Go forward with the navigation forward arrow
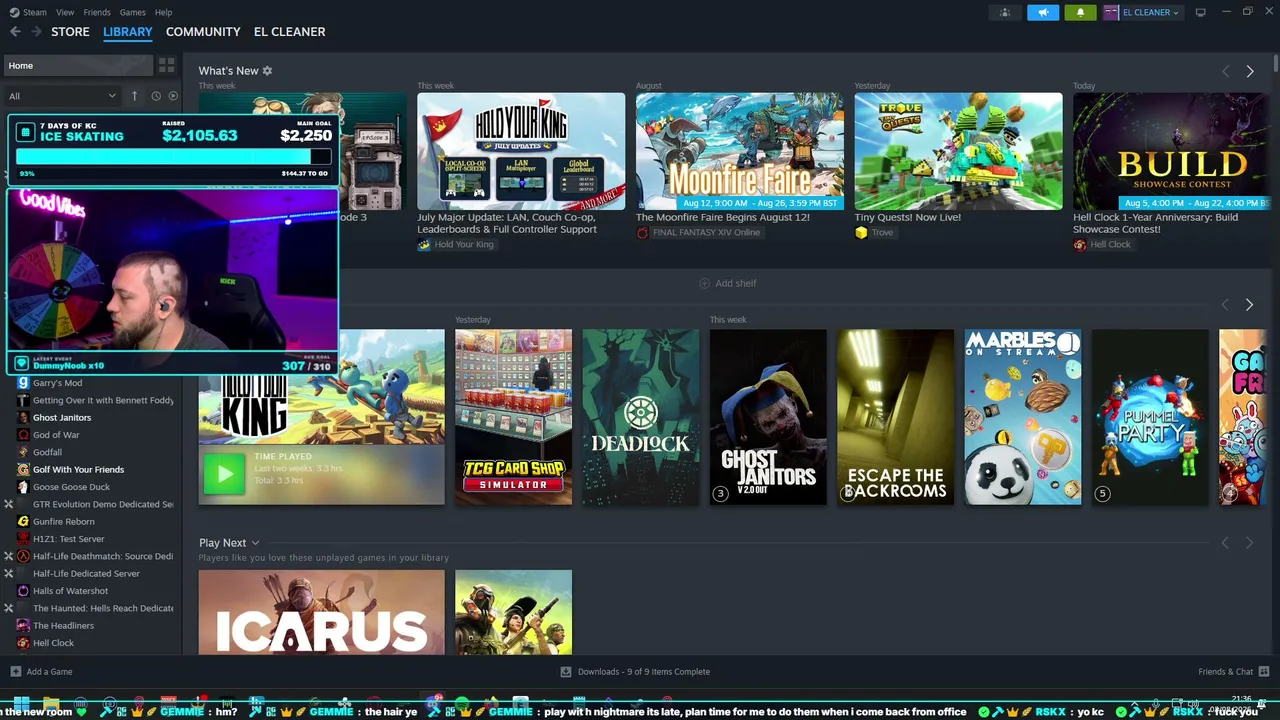Viewport: 1280px width, 720px height. coord(37,32)
